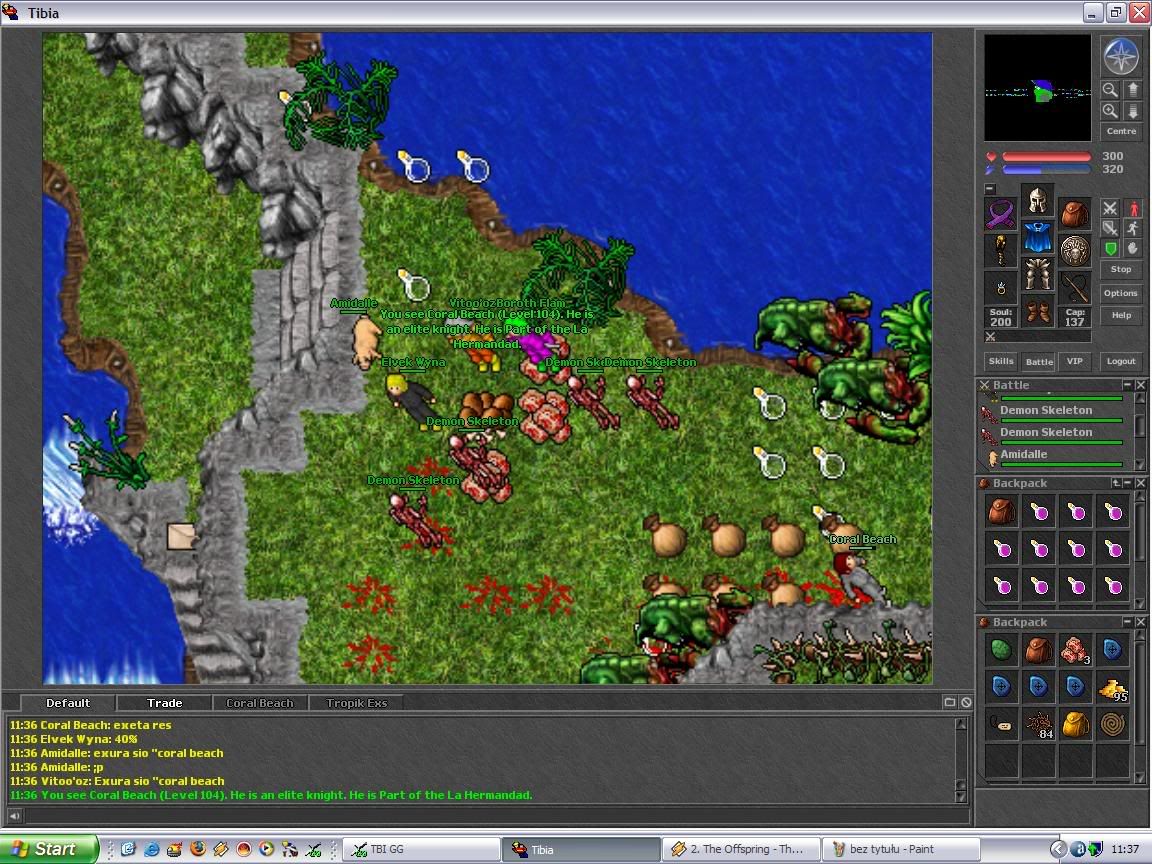
Task: Zoom out the minimap
Action: point(1110,90)
